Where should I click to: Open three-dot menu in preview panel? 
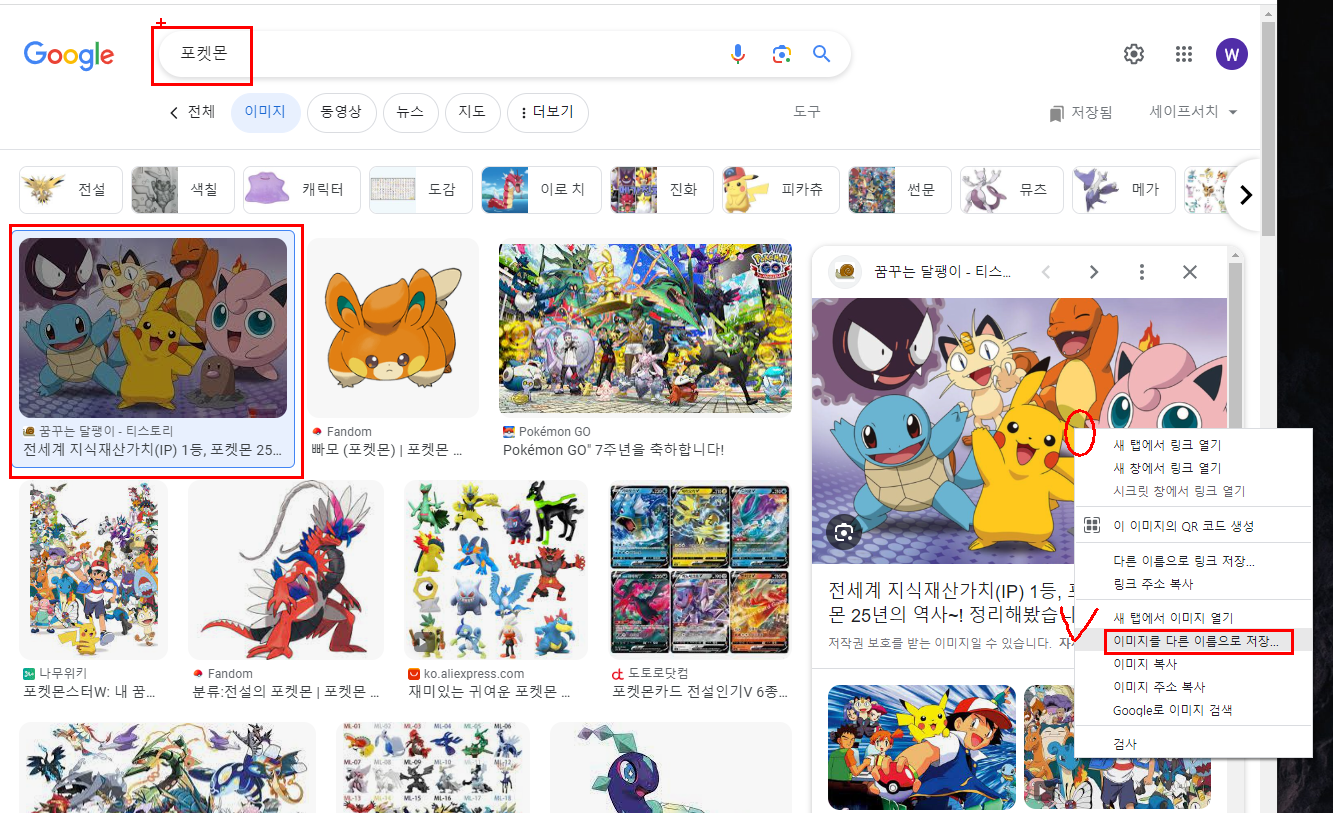point(1142,272)
